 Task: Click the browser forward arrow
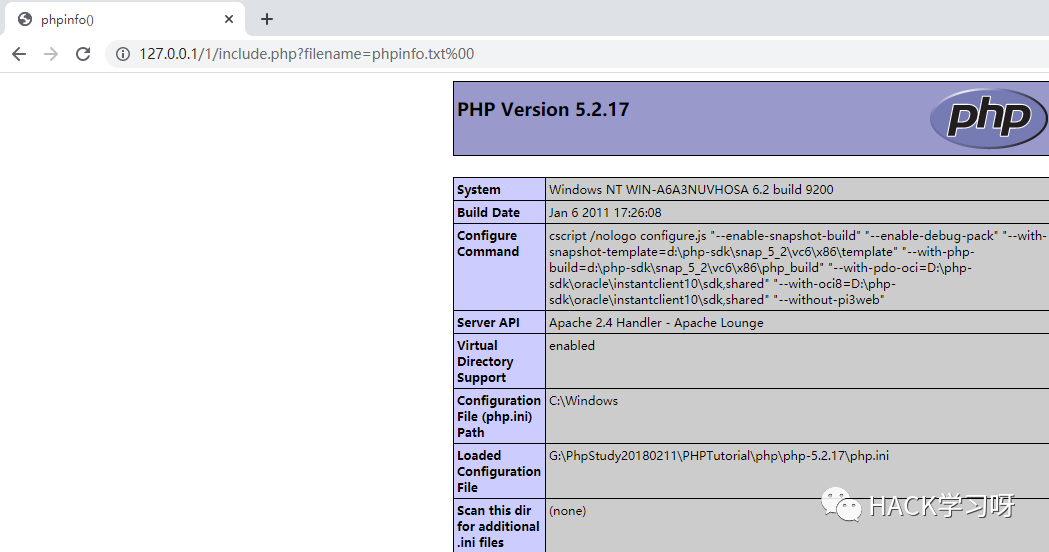coord(51,54)
